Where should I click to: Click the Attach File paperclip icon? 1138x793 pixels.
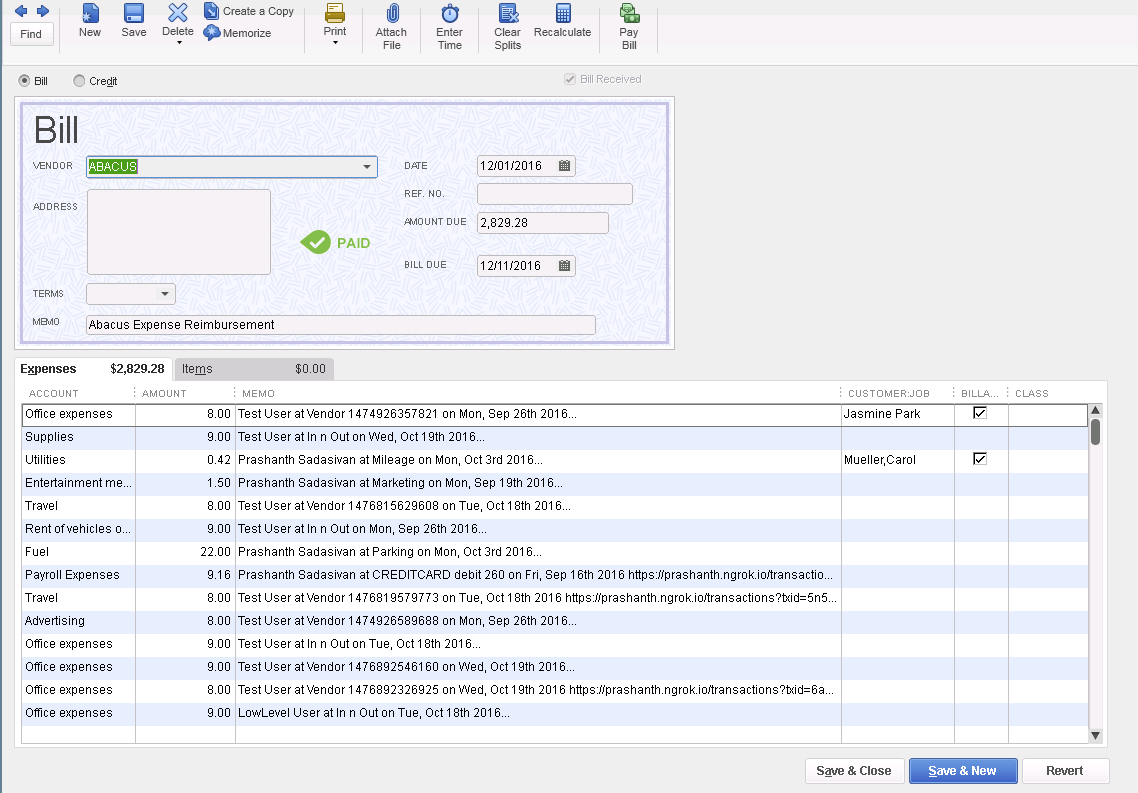(391, 14)
